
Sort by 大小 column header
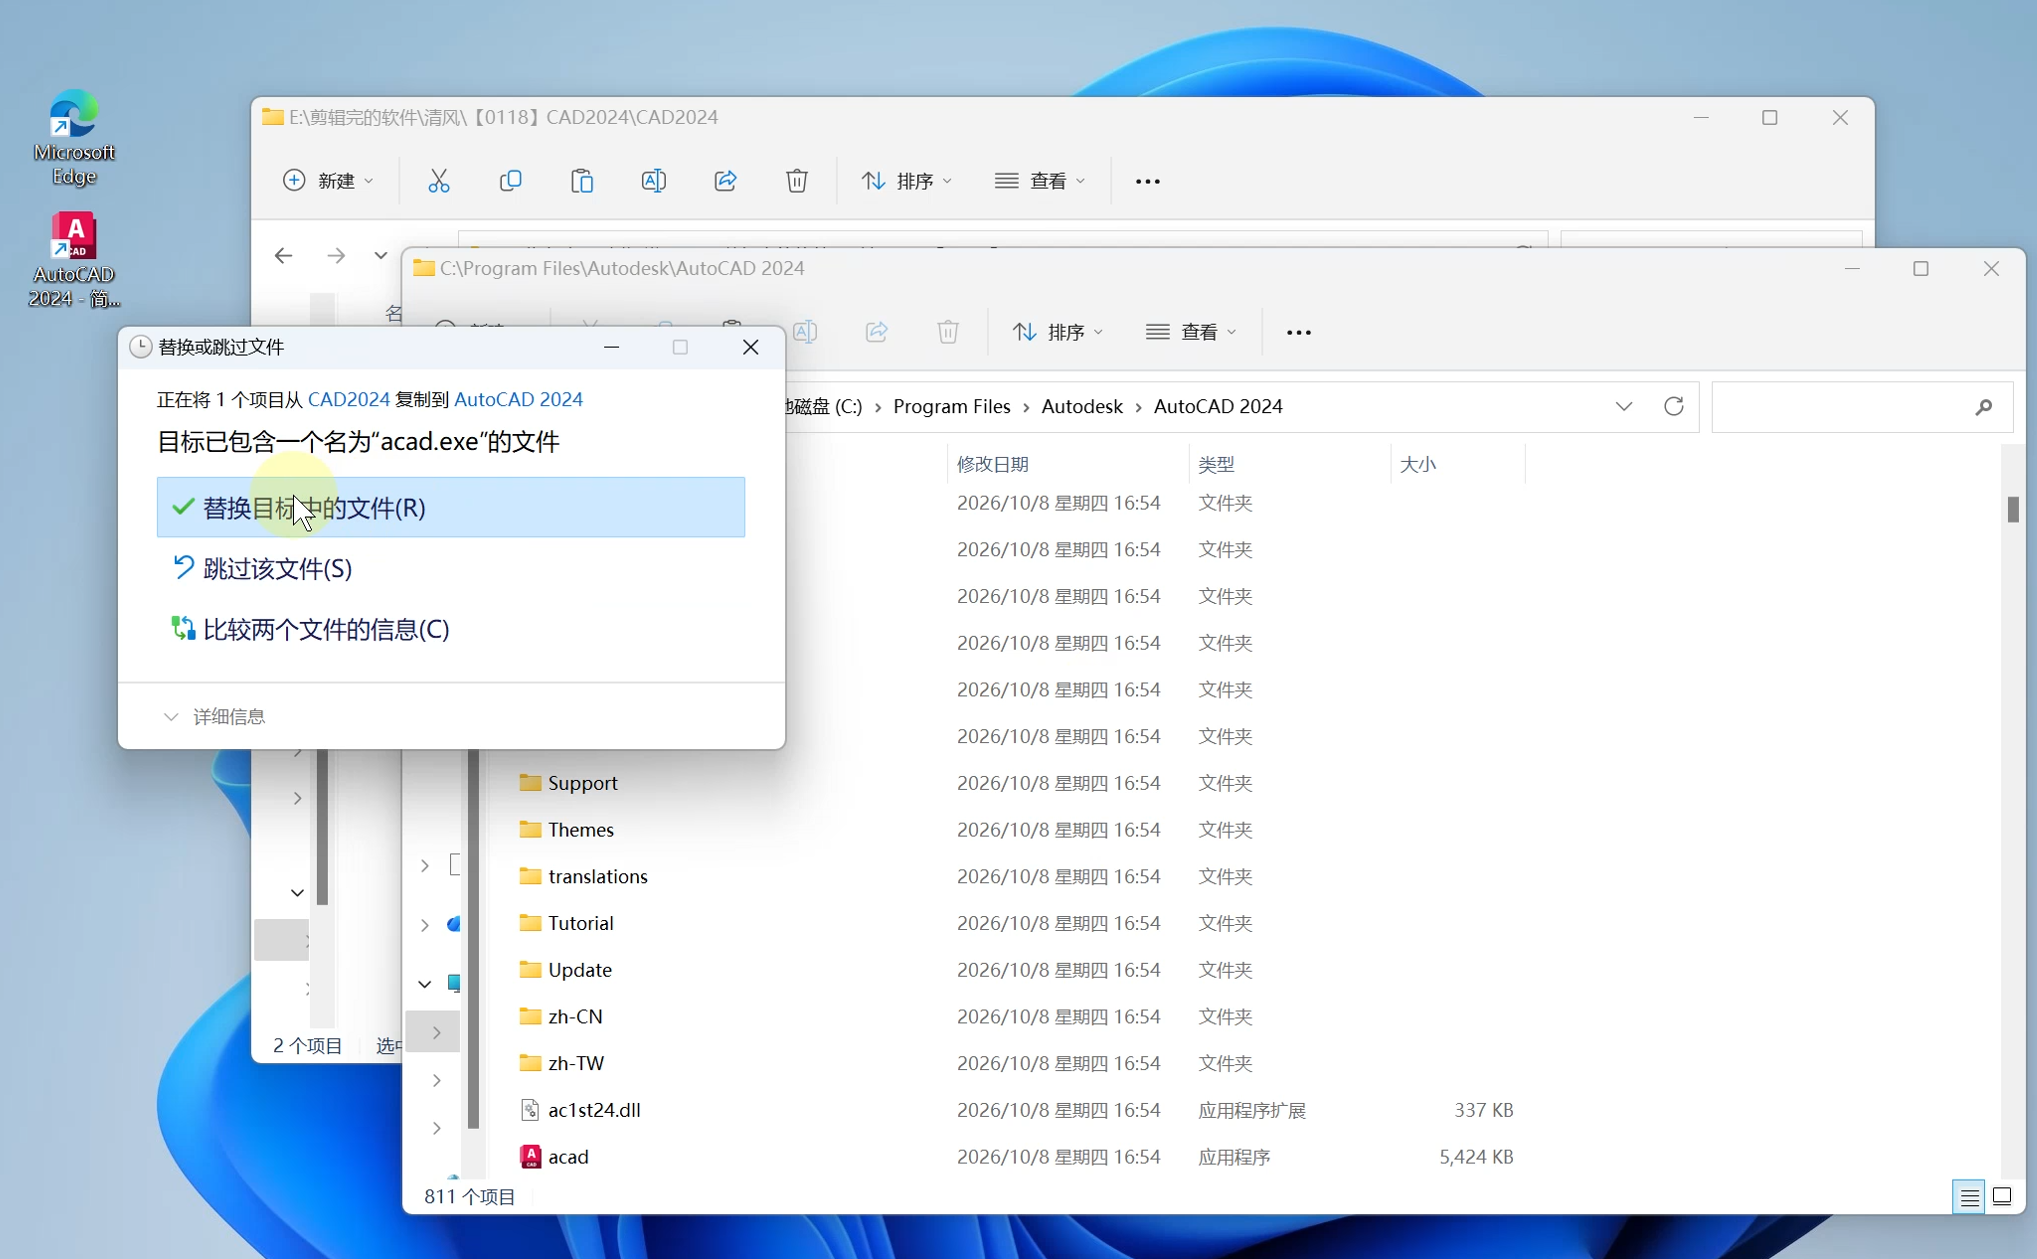click(1457, 464)
